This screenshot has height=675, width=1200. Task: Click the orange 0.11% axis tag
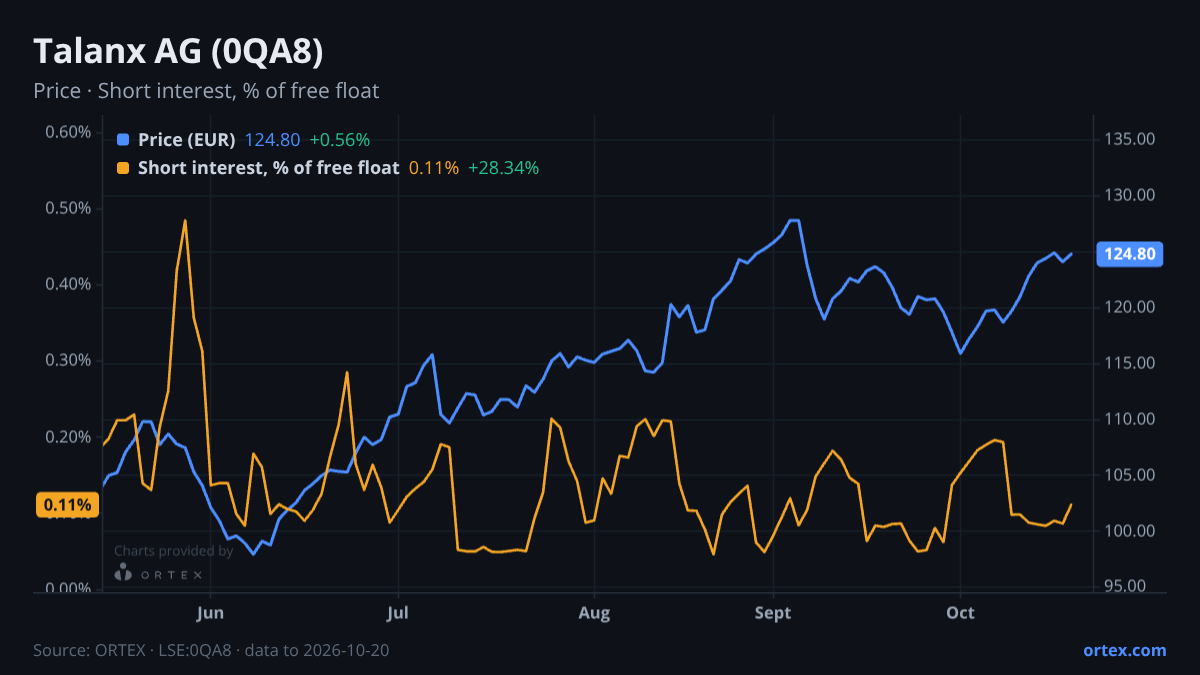pos(69,505)
